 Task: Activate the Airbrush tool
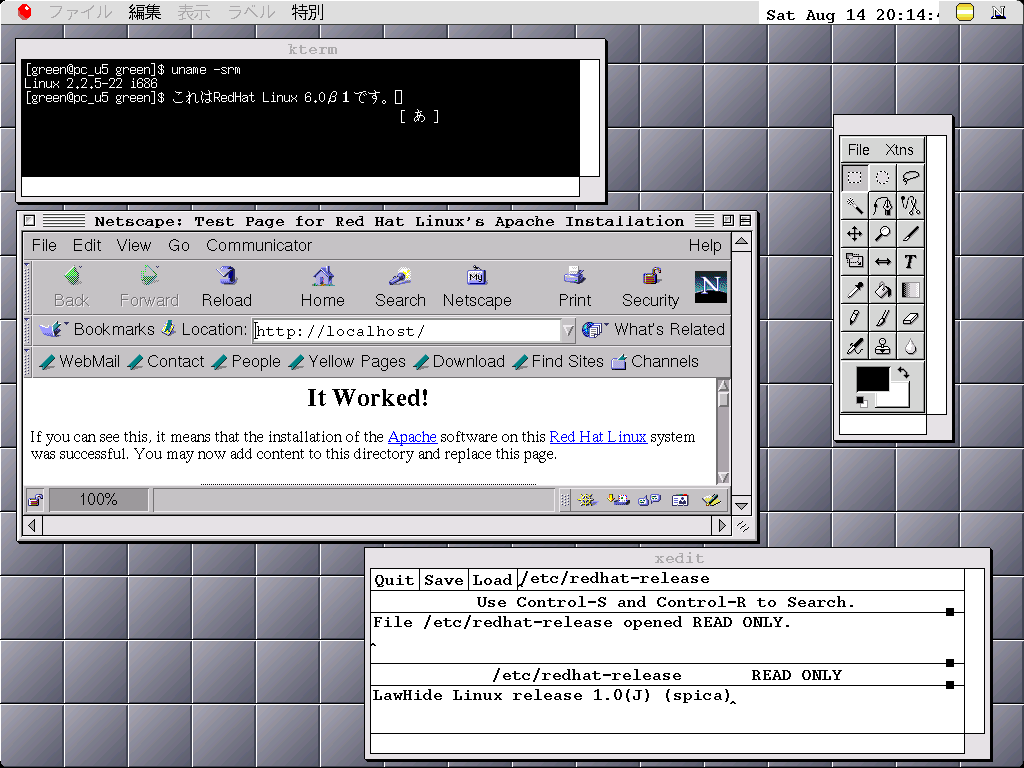point(854,346)
